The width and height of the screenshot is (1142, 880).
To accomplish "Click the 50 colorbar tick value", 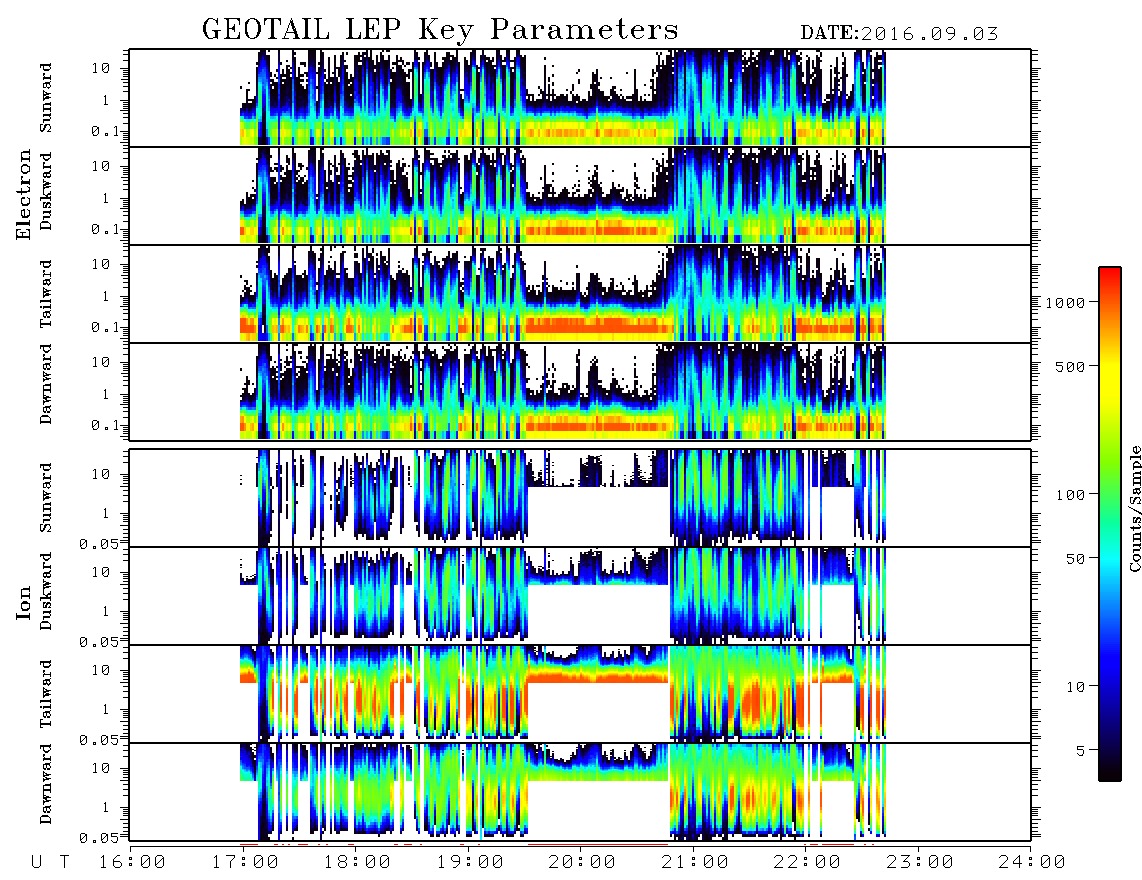I will tap(1076, 559).
